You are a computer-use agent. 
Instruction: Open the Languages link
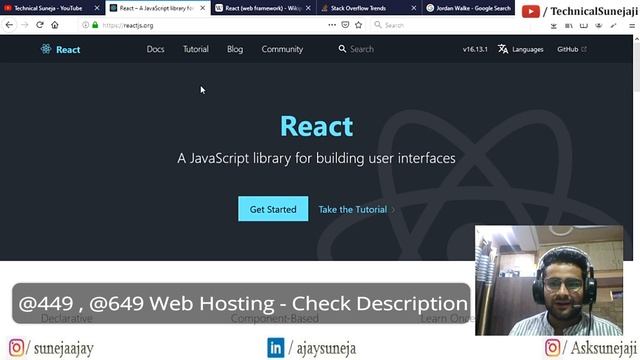click(528, 49)
